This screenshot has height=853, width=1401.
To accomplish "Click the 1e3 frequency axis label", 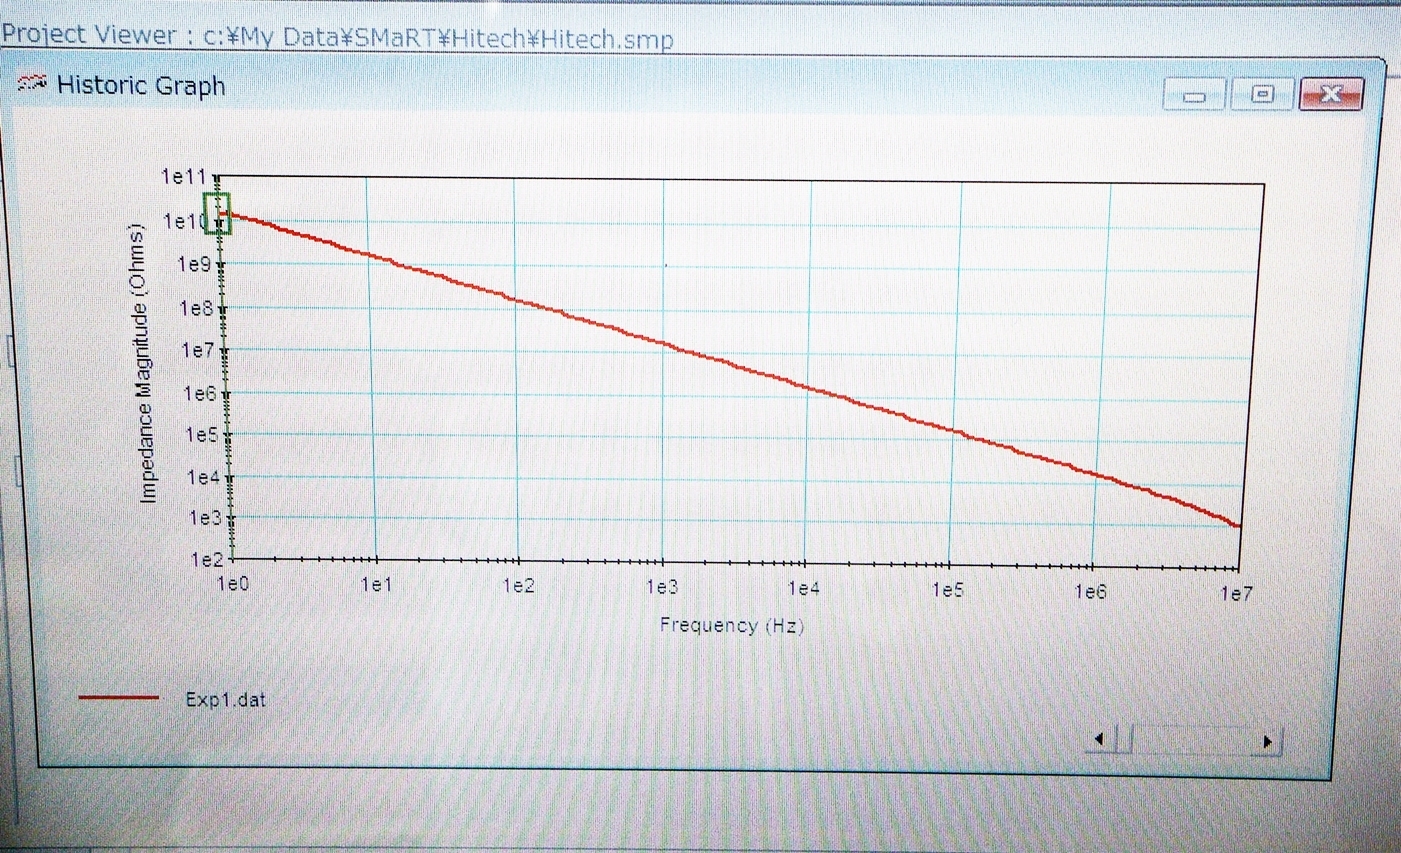I will [x=661, y=587].
